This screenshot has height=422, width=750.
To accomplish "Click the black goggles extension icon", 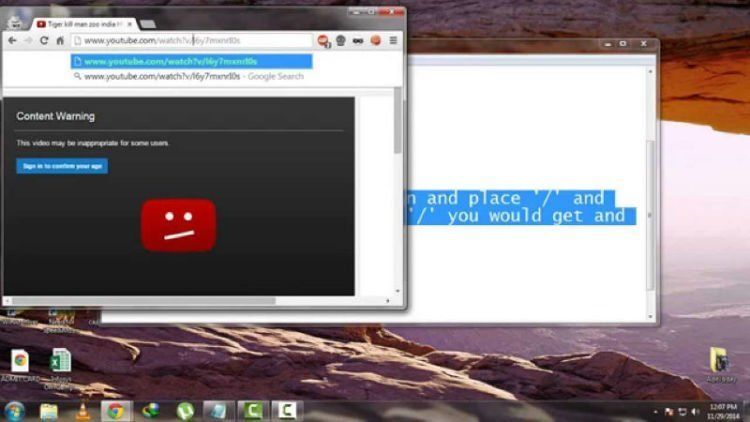I will tap(358, 41).
